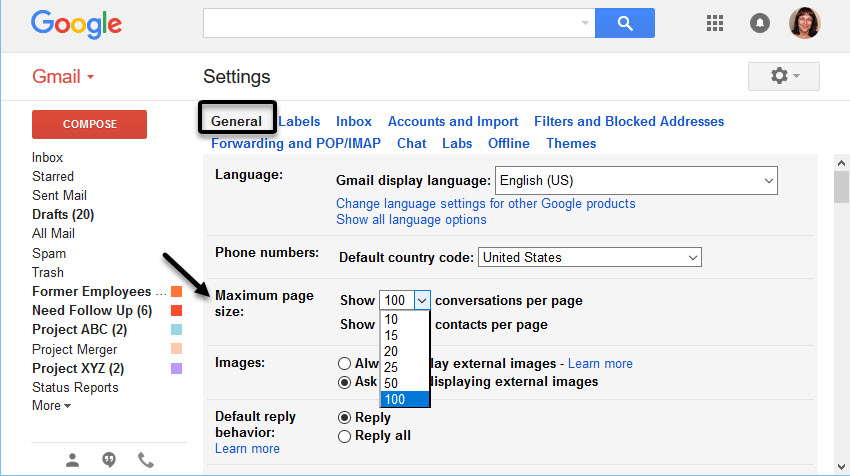Open Trash folder

pos(48,272)
